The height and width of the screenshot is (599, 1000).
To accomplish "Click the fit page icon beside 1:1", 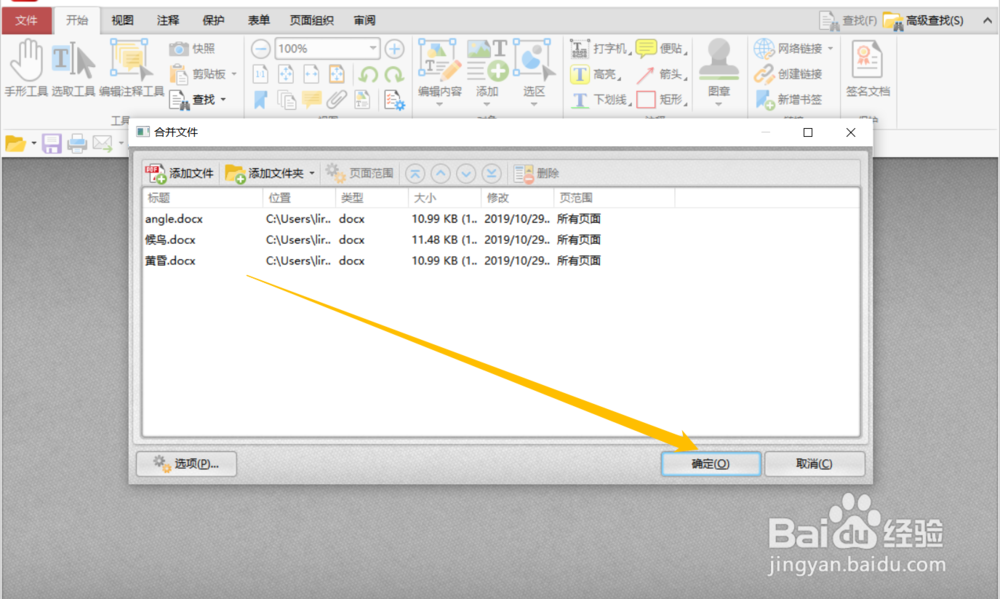I will click(286, 74).
